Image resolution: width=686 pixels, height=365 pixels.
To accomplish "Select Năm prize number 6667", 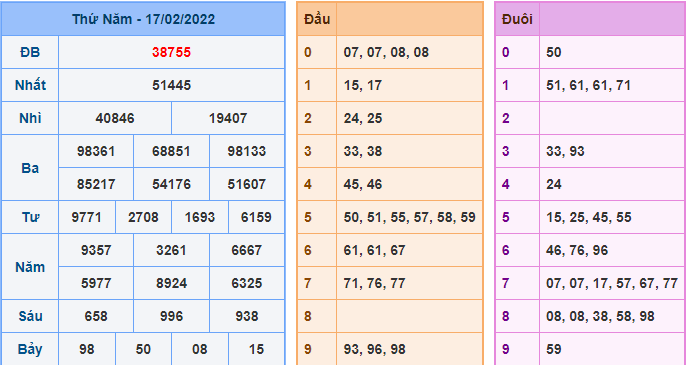I will coord(247,250).
